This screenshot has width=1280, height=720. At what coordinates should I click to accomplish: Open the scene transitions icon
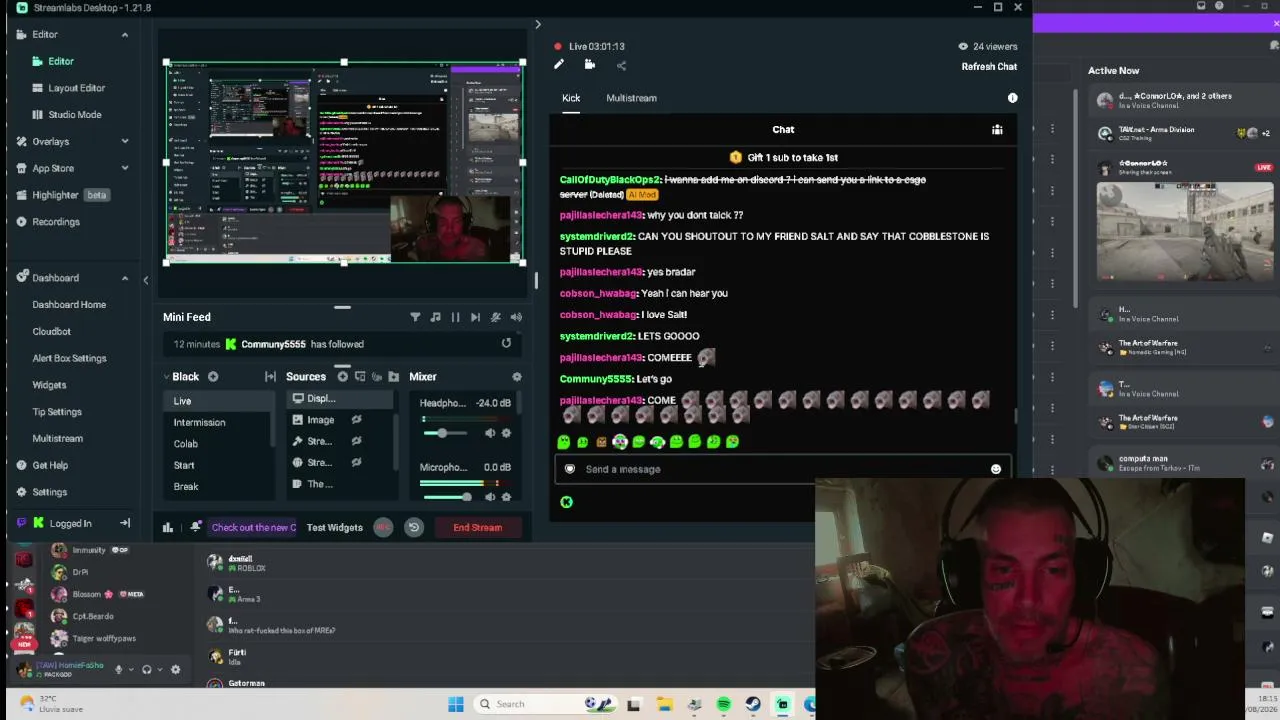270,377
